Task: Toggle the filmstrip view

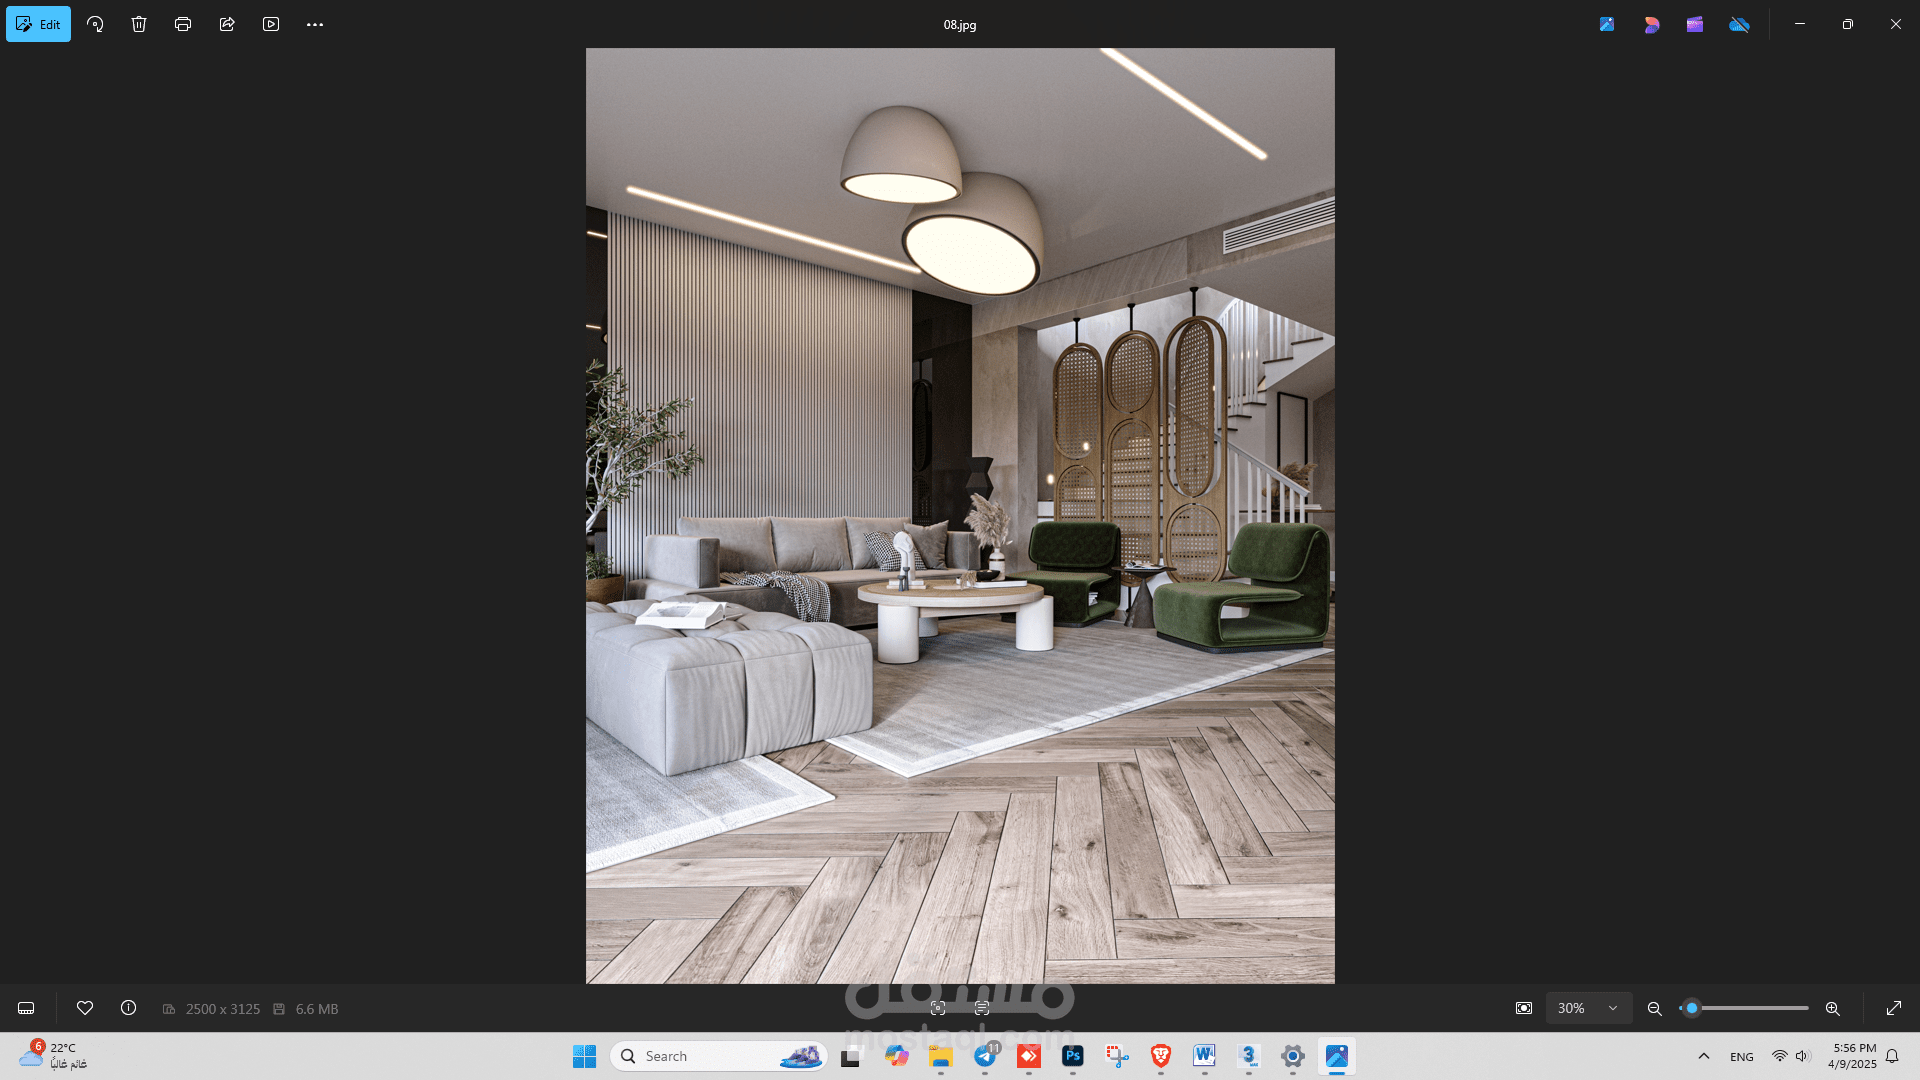Action: [26, 1008]
